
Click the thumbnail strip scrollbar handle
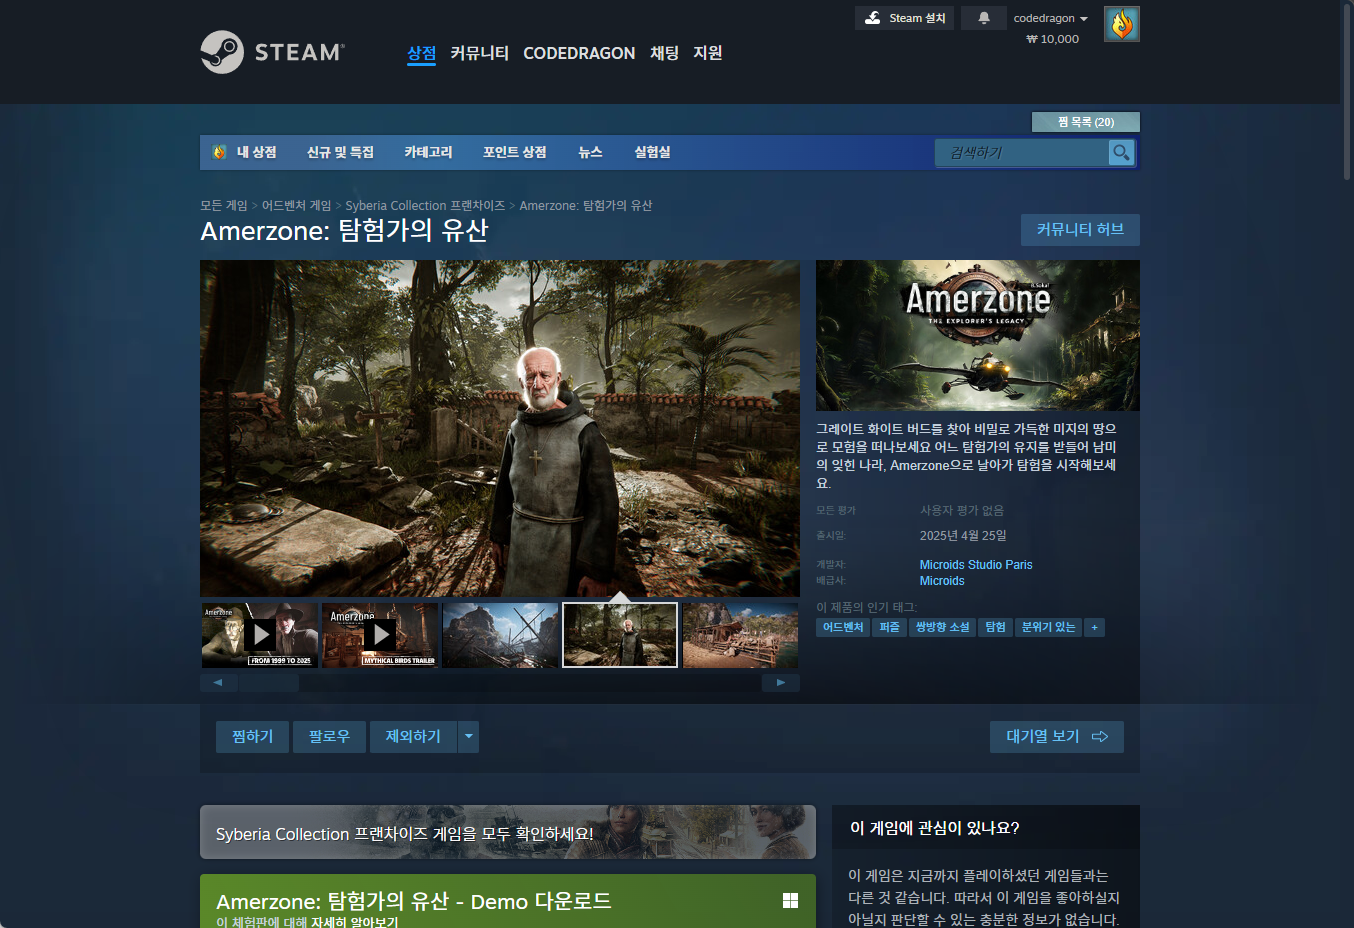point(269,683)
